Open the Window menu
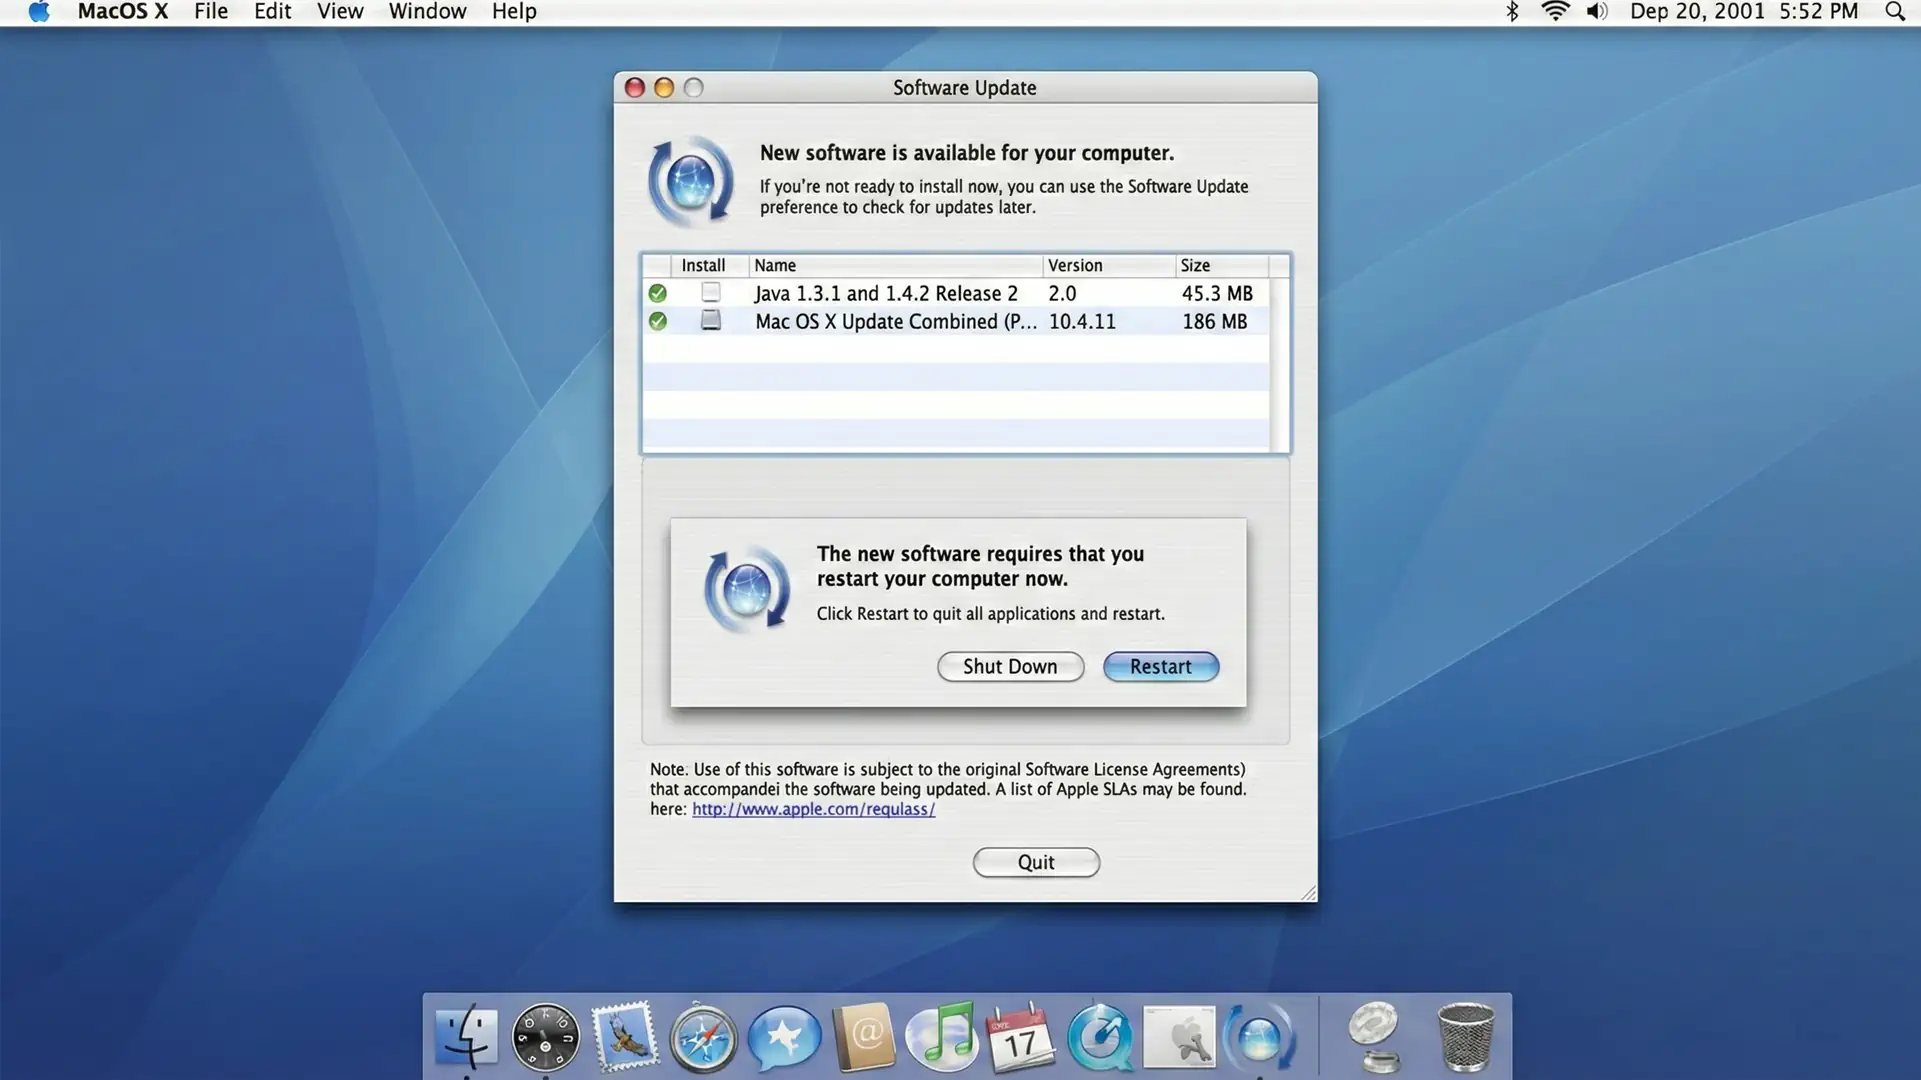The width and height of the screenshot is (1921, 1080). [x=427, y=12]
